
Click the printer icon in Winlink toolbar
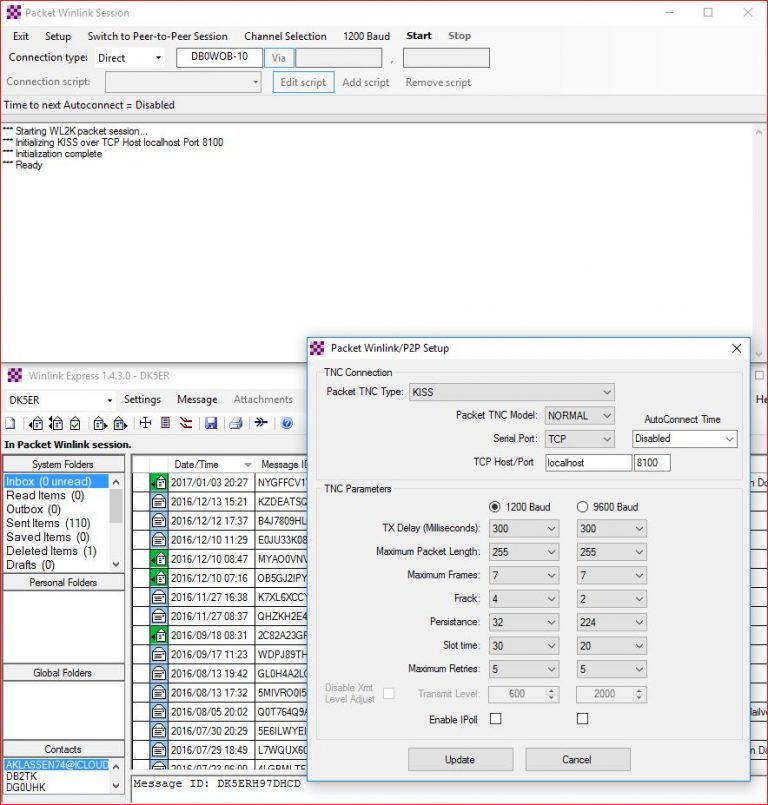pyautogui.click(x=236, y=423)
